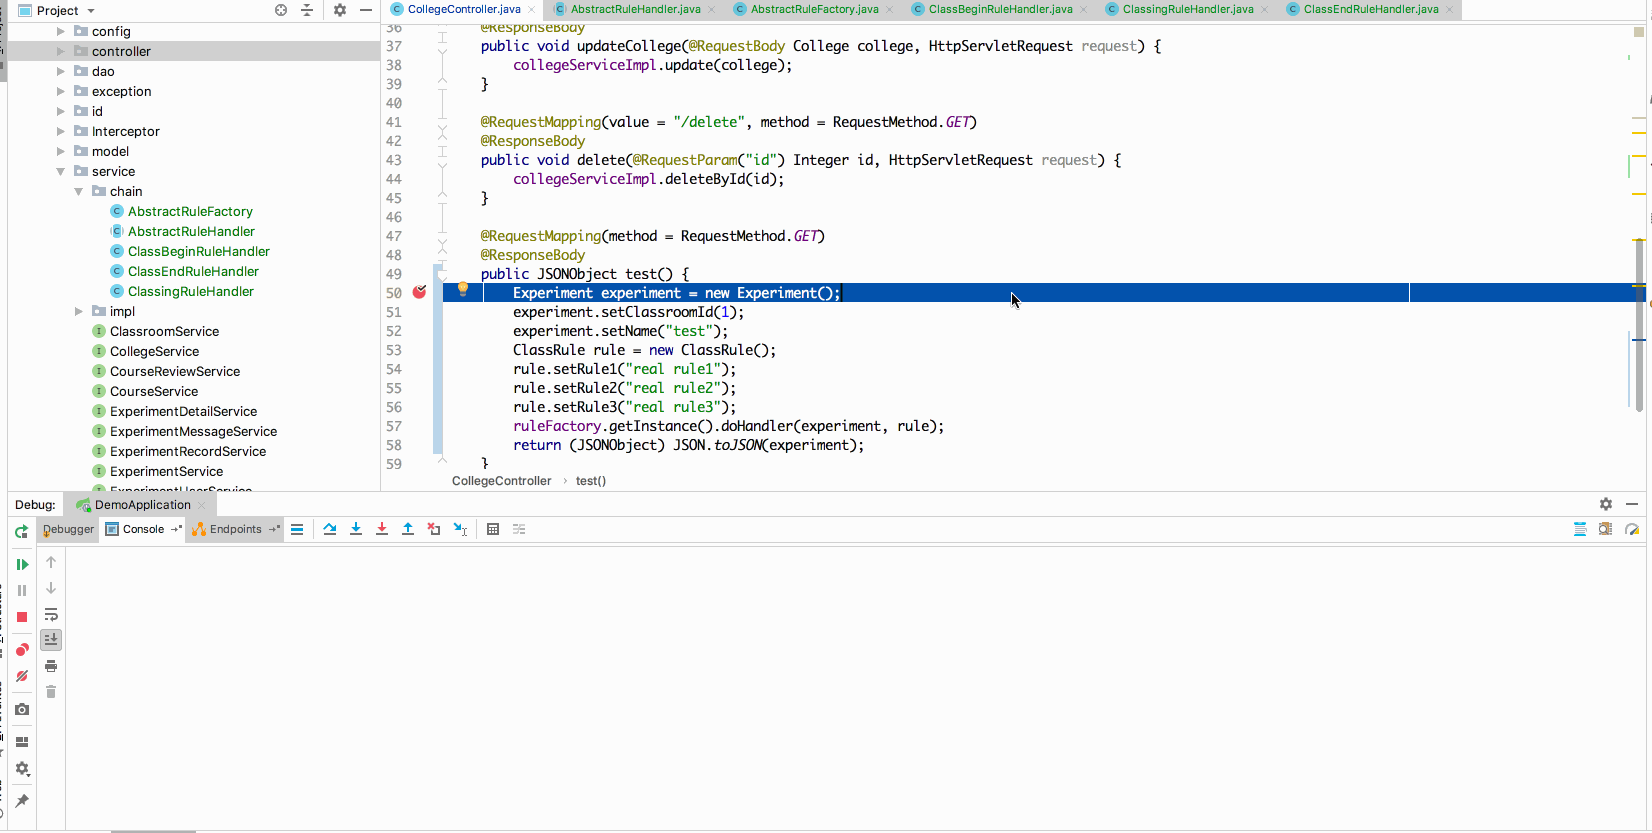
Task: Click the Step Into icon
Action: (x=356, y=529)
